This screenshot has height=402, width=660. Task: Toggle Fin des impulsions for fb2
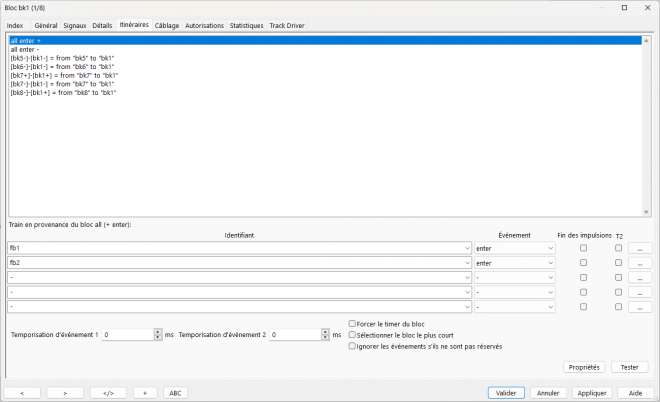click(x=583, y=263)
